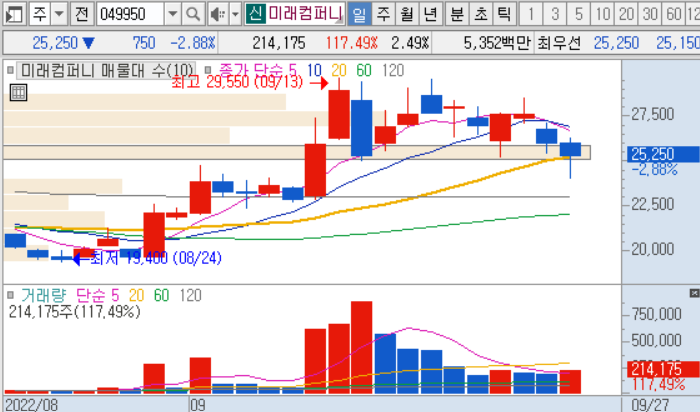Image resolution: width=700 pixels, height=412 pixels.
Task: Click the 2022/08 date axis label
Action: [x=31, y=405]
